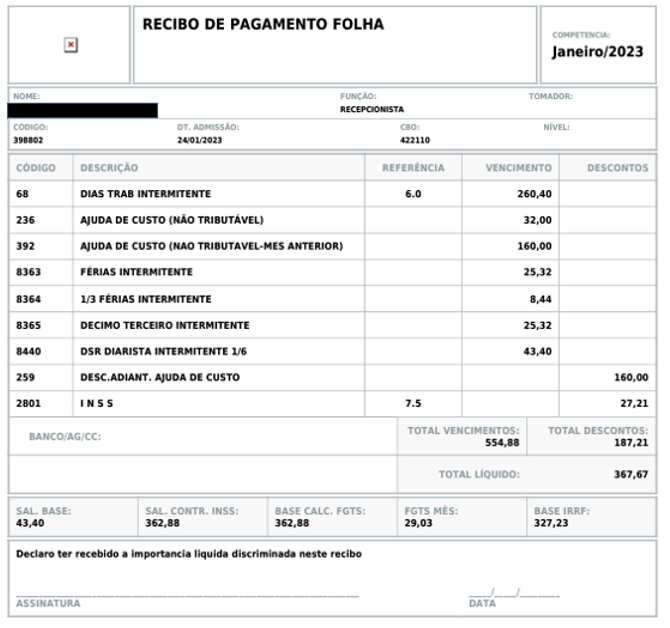
Task: Click the DATA date line
Action: coord(514,593)
